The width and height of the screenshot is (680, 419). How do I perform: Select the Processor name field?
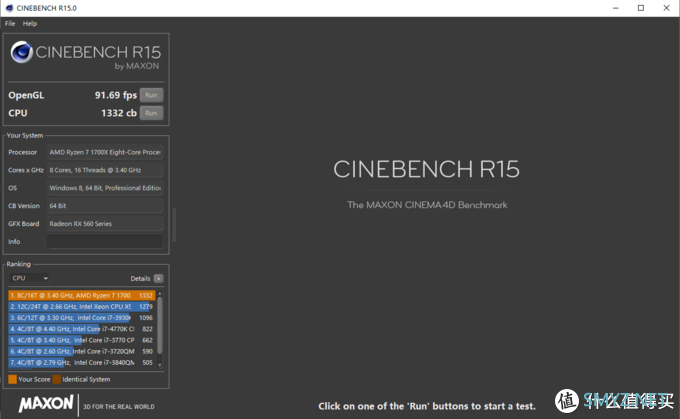pos(105,152)
